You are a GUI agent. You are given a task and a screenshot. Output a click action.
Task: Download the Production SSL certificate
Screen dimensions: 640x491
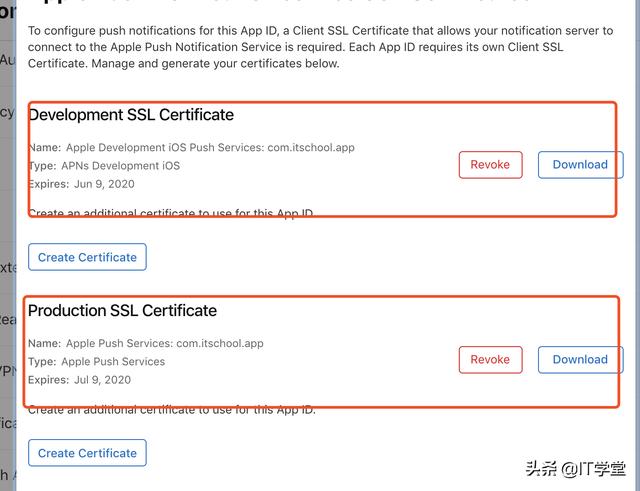[x=580, y=360]
